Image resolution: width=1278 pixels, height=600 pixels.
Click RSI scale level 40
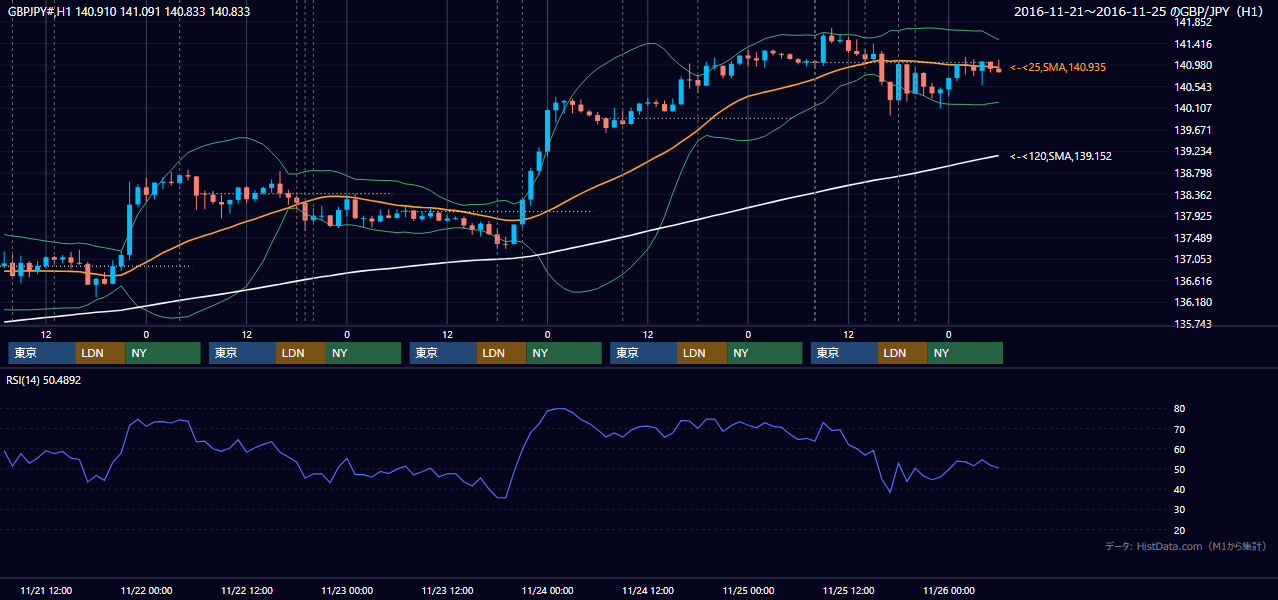[1180, 490]
